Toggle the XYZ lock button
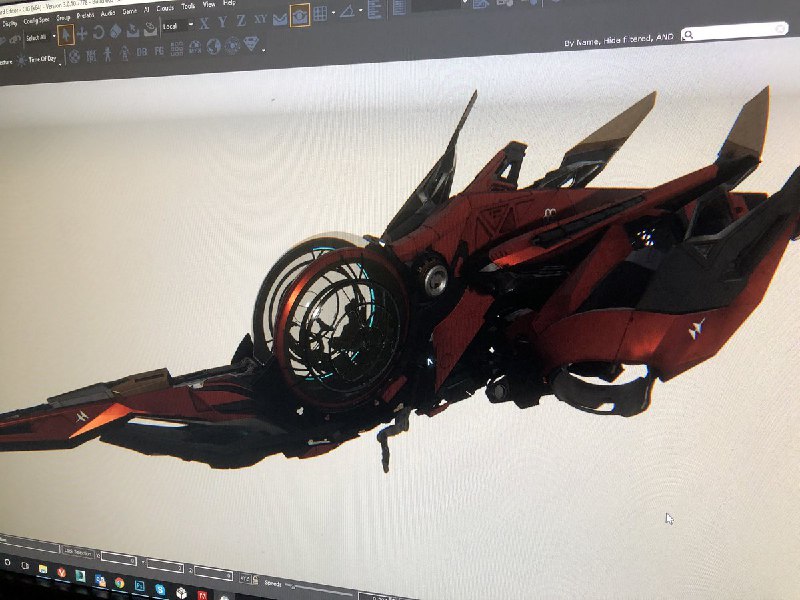Viewport: 800px width, 600px height. coord(245,579)
